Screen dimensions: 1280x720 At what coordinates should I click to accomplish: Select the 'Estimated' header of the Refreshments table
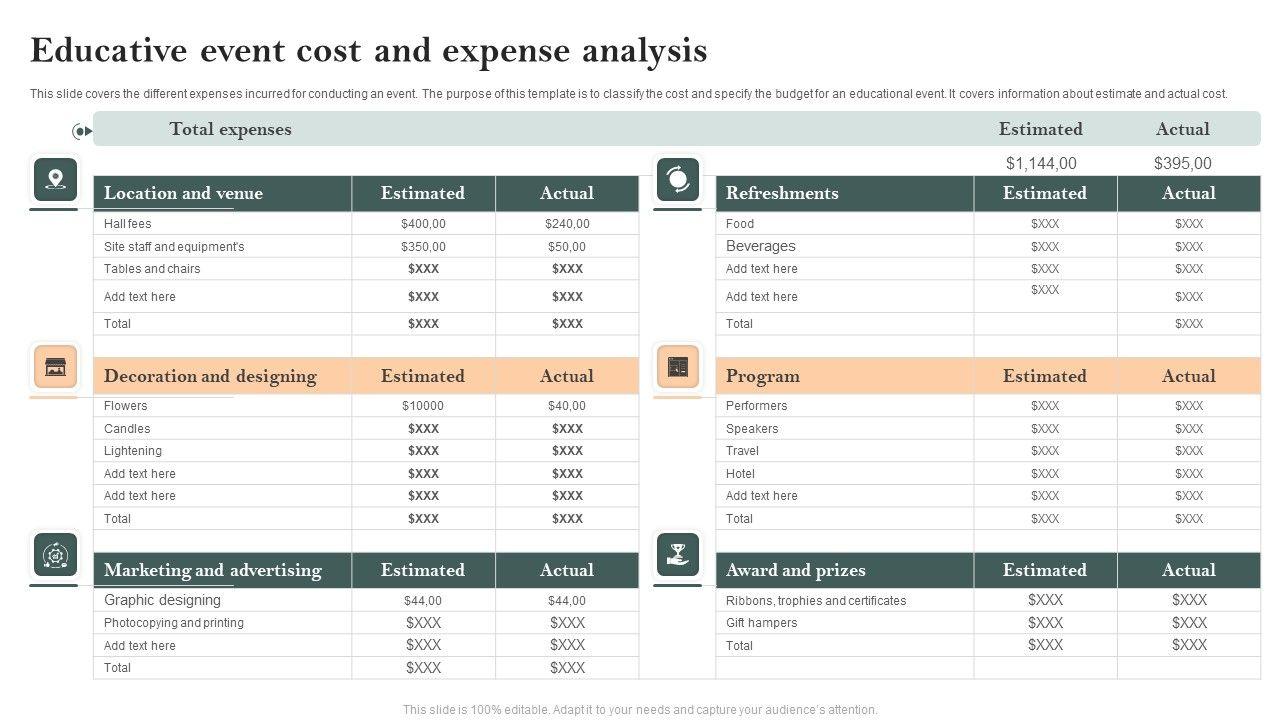pos(1045,193)
